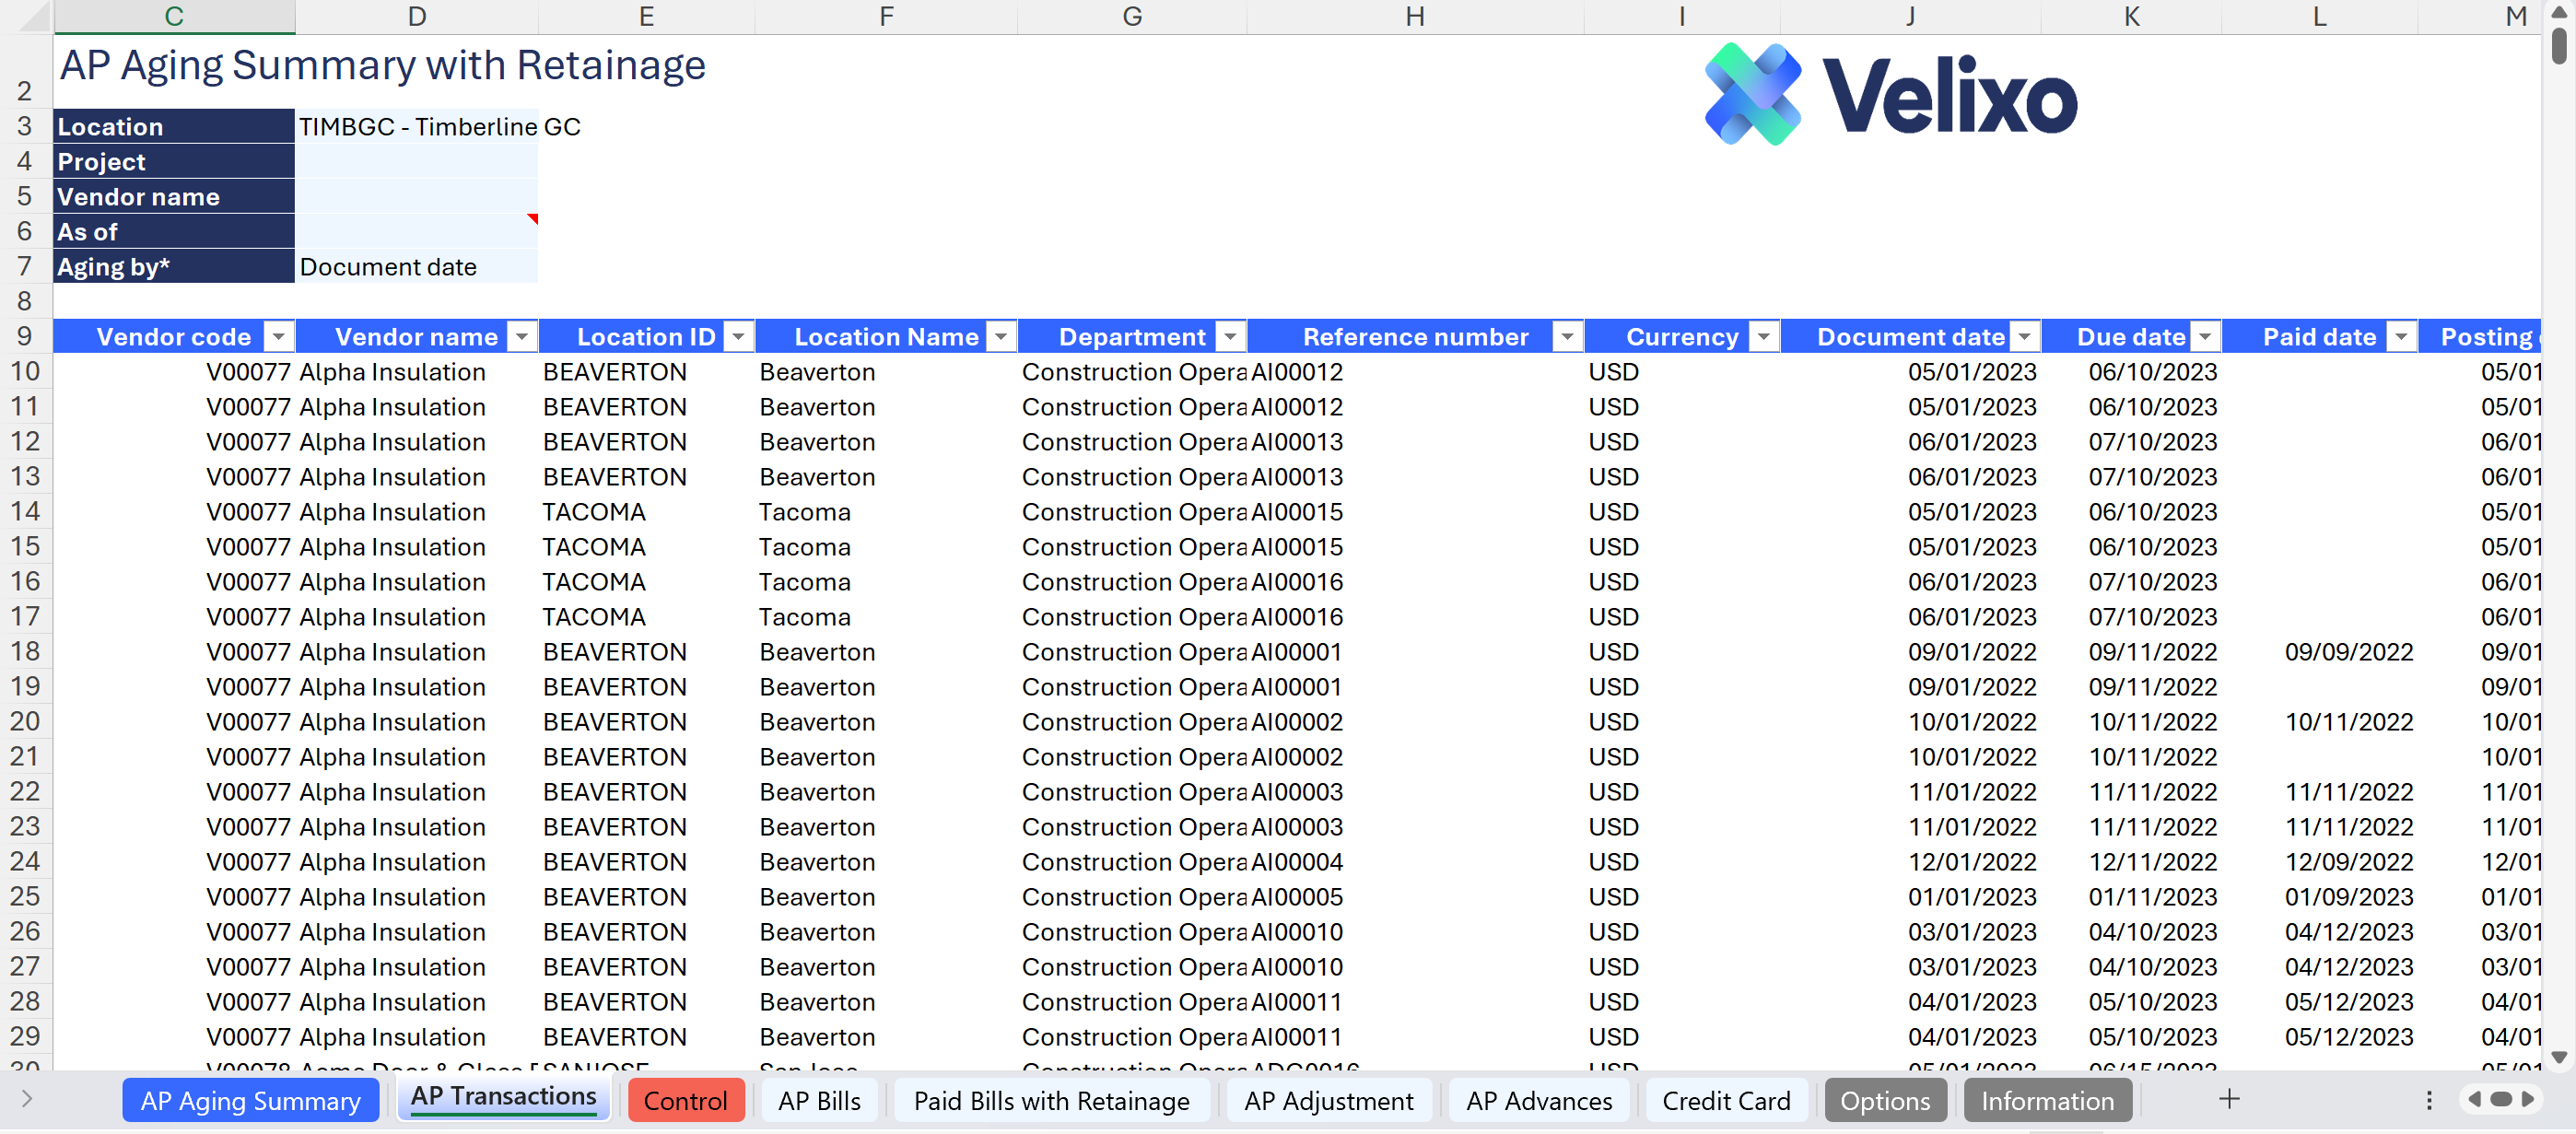
Task: Open Location ID column filter dropdown
Action: pyautogui.click(x=738, y=337)
